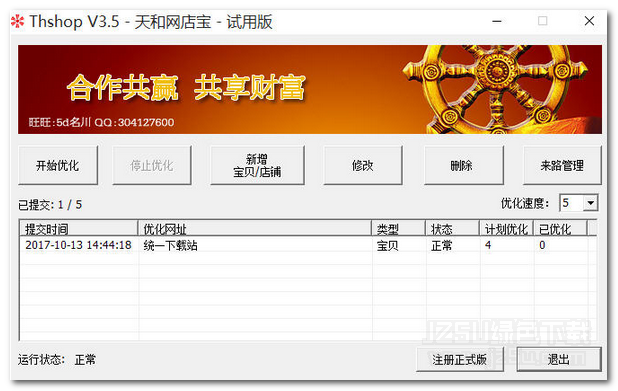
Task: Click the 类型 column header
Action: pos(398,229)
